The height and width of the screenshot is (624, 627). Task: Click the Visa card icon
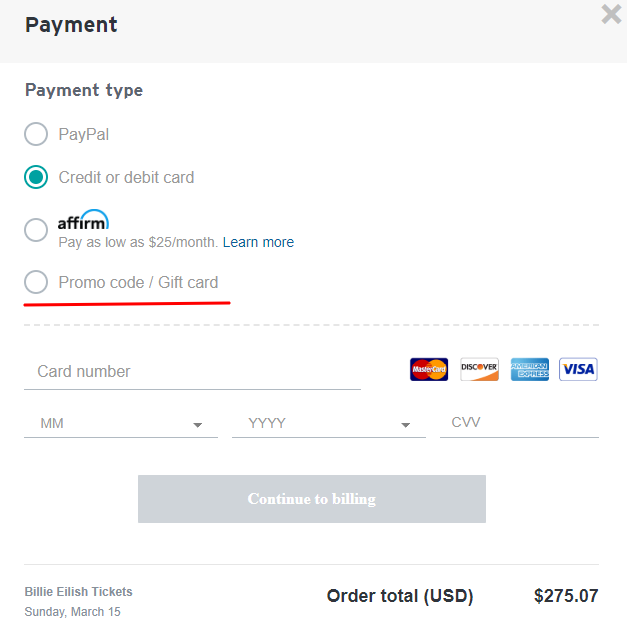(x=578, y=369)
